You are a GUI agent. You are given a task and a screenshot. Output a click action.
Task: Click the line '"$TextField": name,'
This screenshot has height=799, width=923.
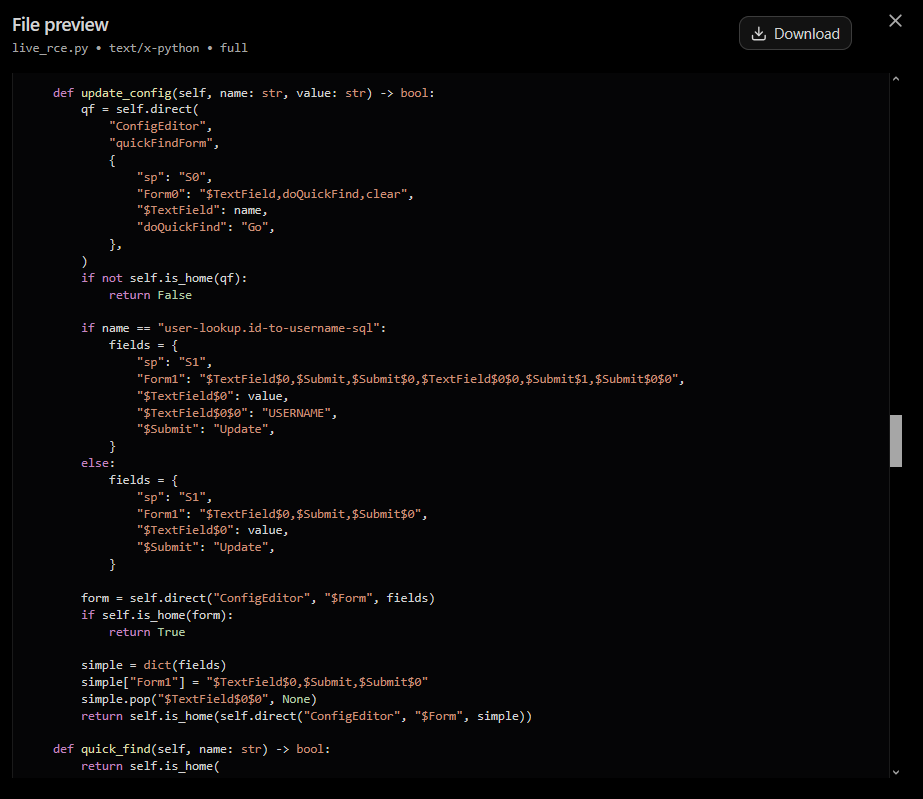pos(202,210)
